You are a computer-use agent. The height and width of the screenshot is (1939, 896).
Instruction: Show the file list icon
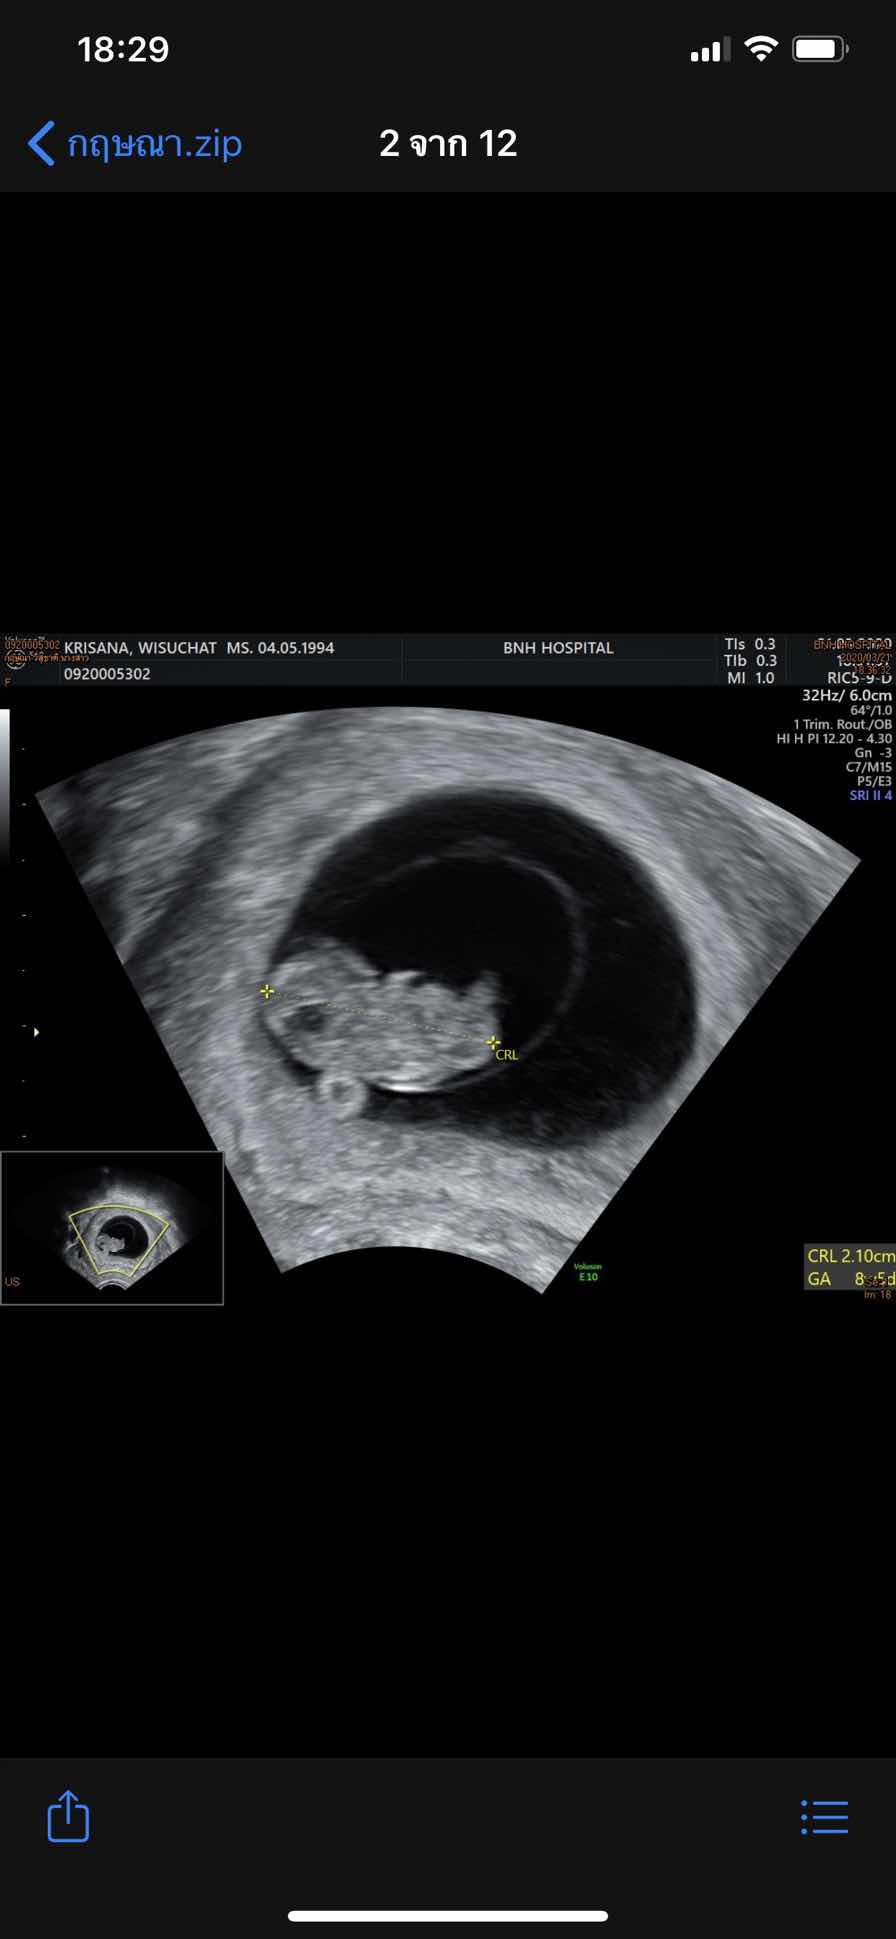point(825,1817)
